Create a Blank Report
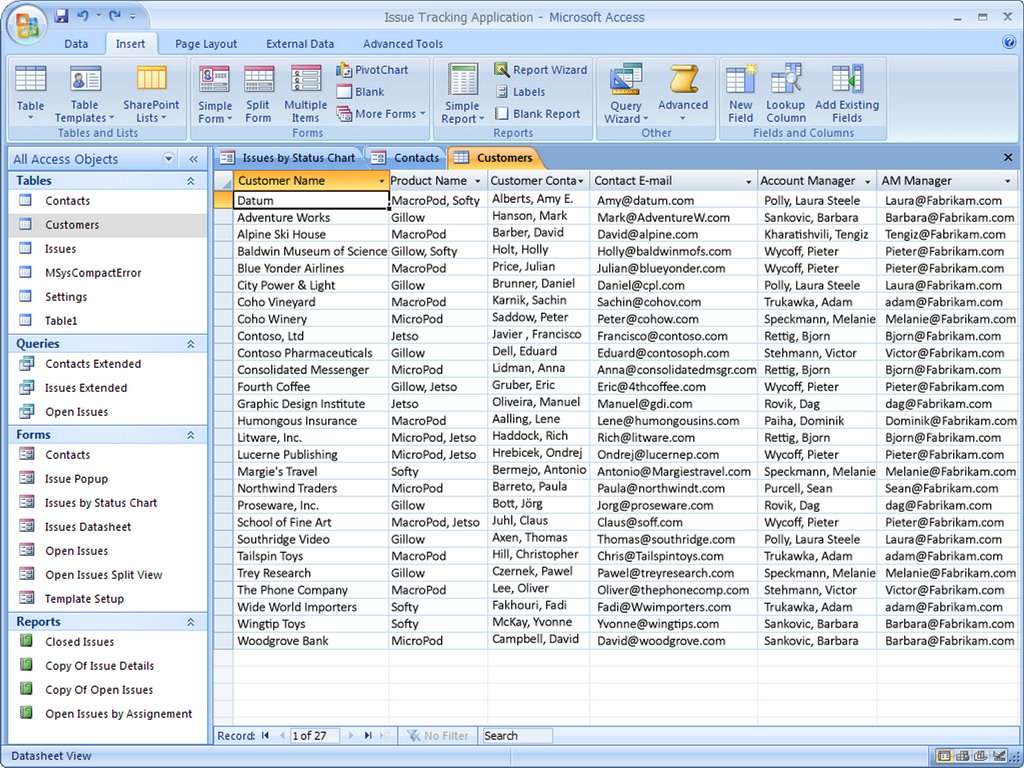Viewport: 1024px width, 768px height. 540,113
